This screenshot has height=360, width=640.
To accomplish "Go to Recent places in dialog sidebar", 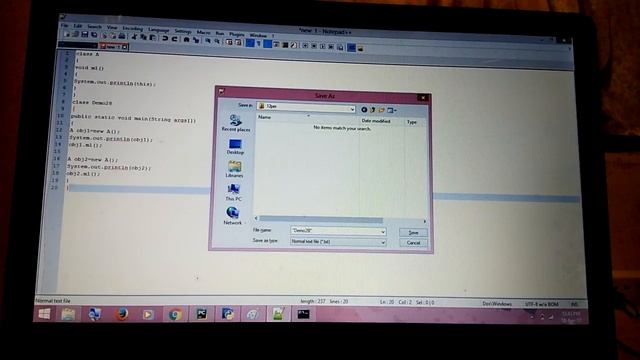I will coord(236,123).
